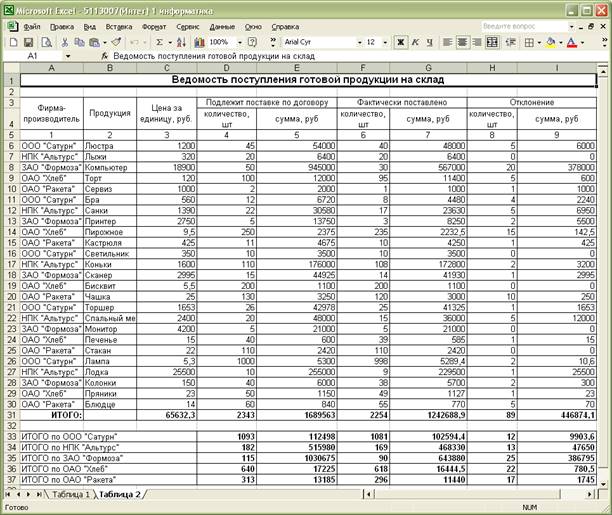The height and width of the screenshot is (515, 612).
Task: Click the Excel icon in the title bar
Action: pyautogui.click(x=9, y=9)
